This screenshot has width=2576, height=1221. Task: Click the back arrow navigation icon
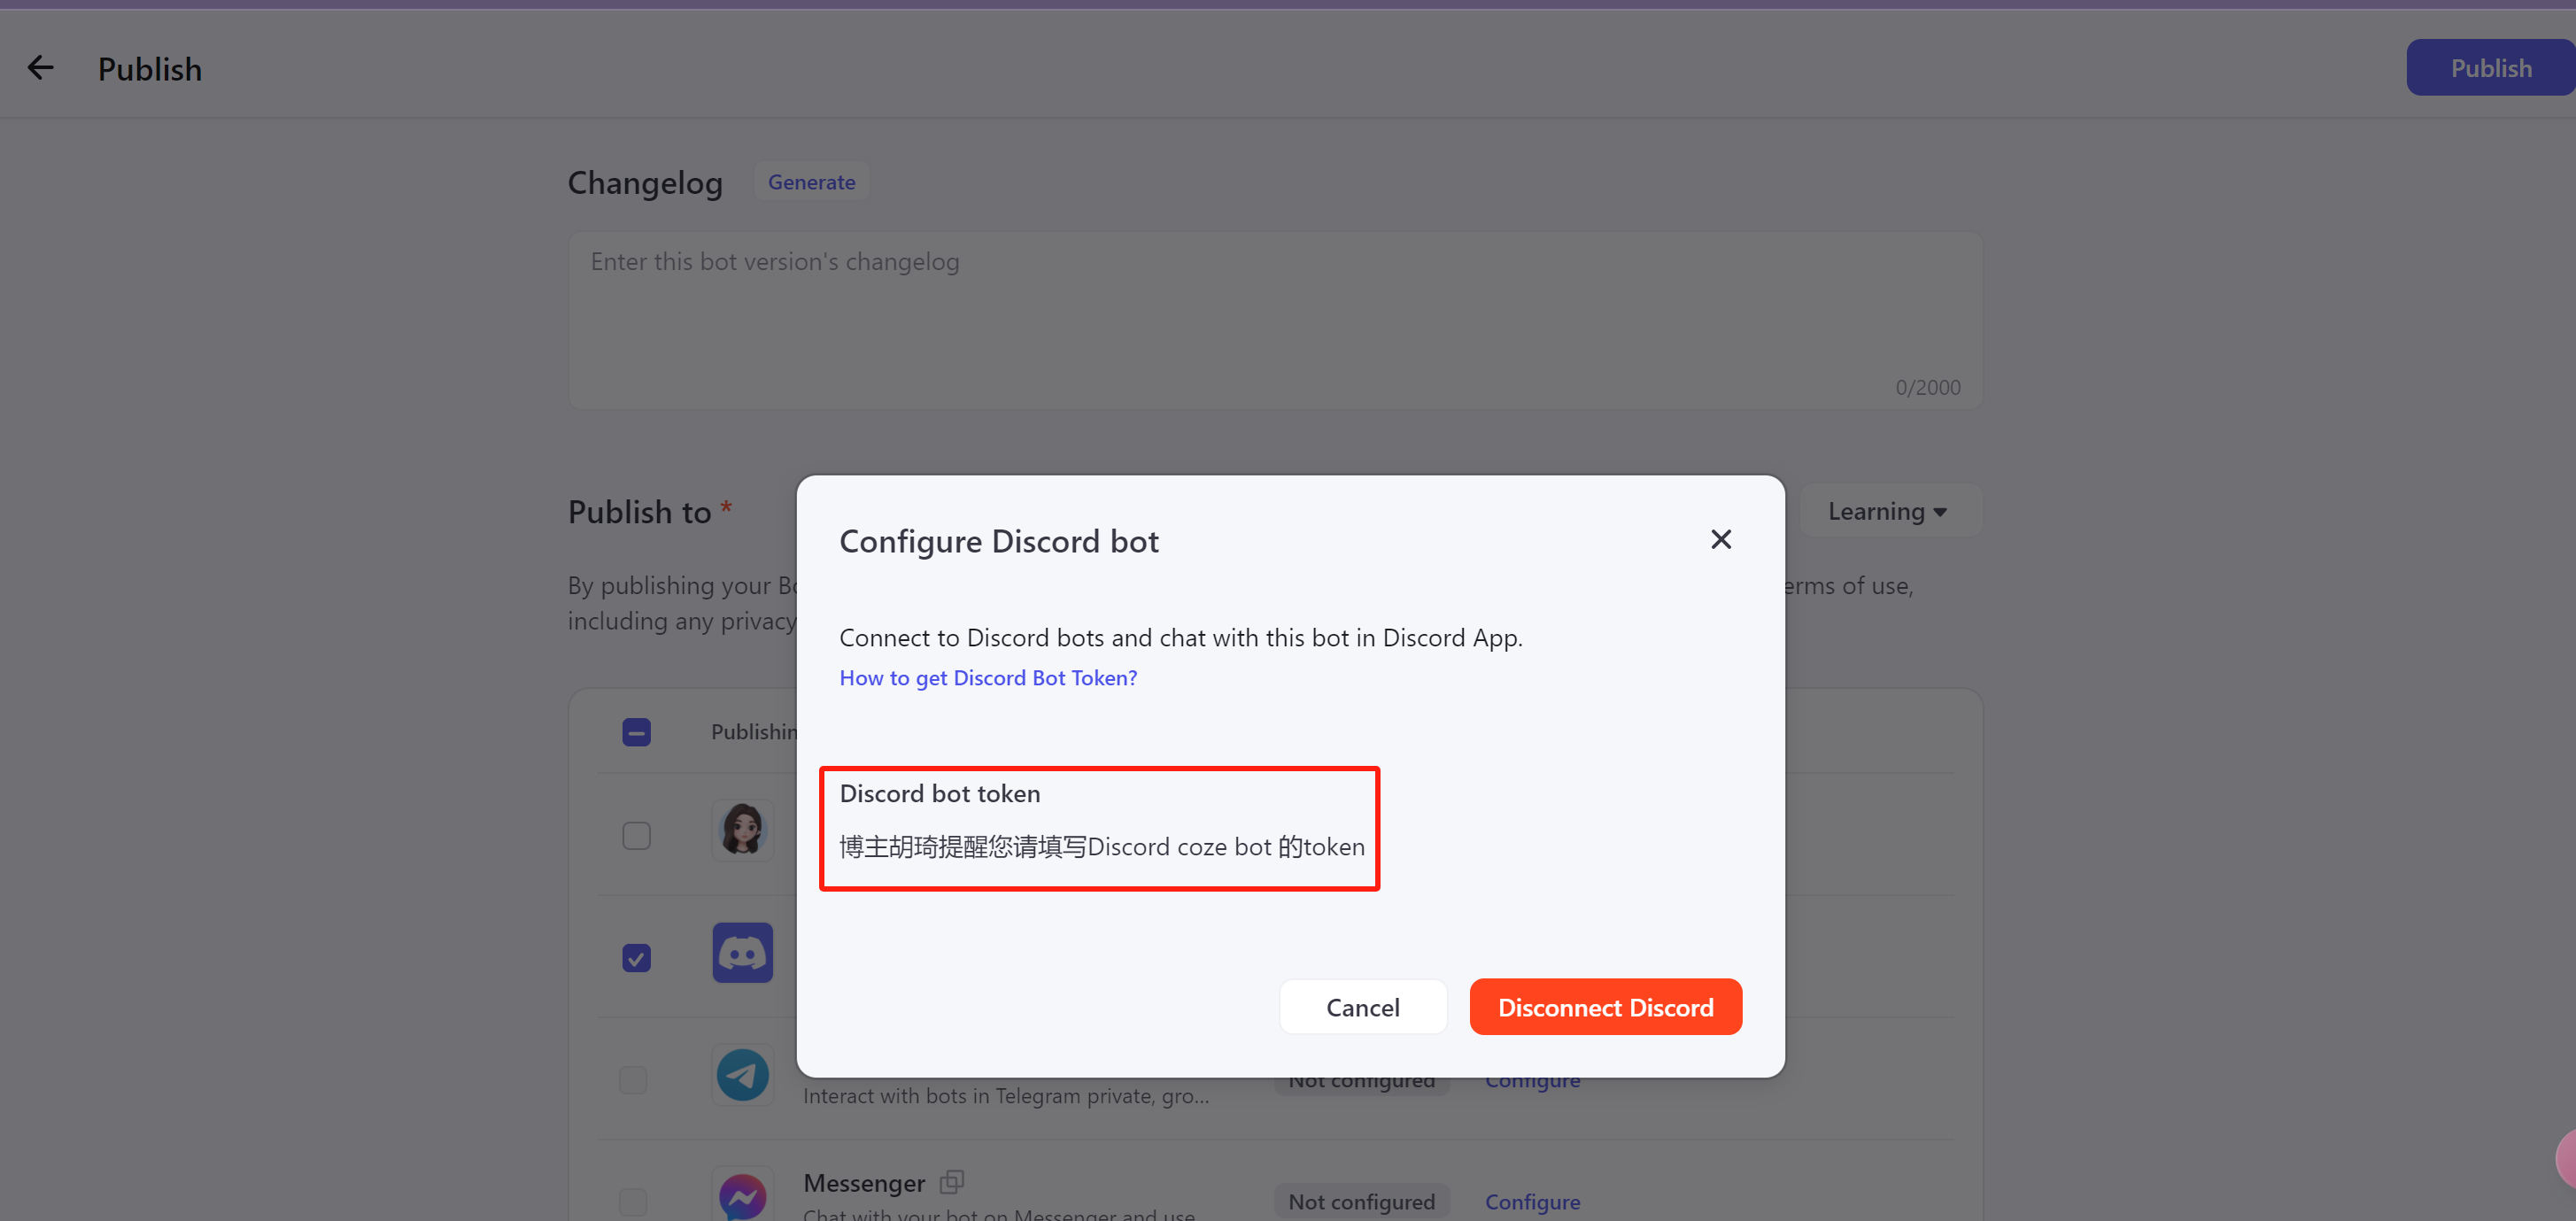tap(40, 67)
